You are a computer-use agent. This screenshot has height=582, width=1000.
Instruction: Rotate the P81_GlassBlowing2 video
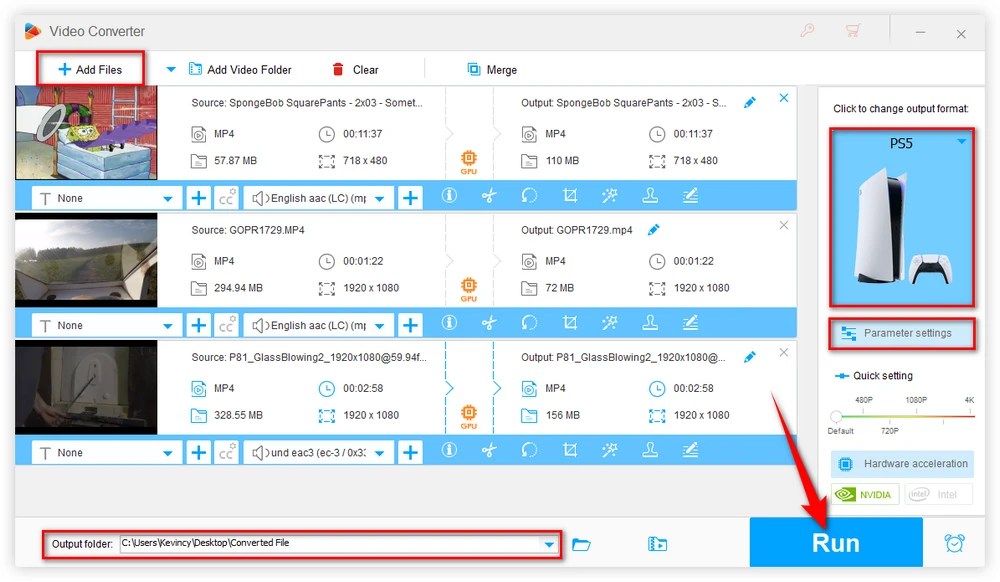click(x=529, y=450)
